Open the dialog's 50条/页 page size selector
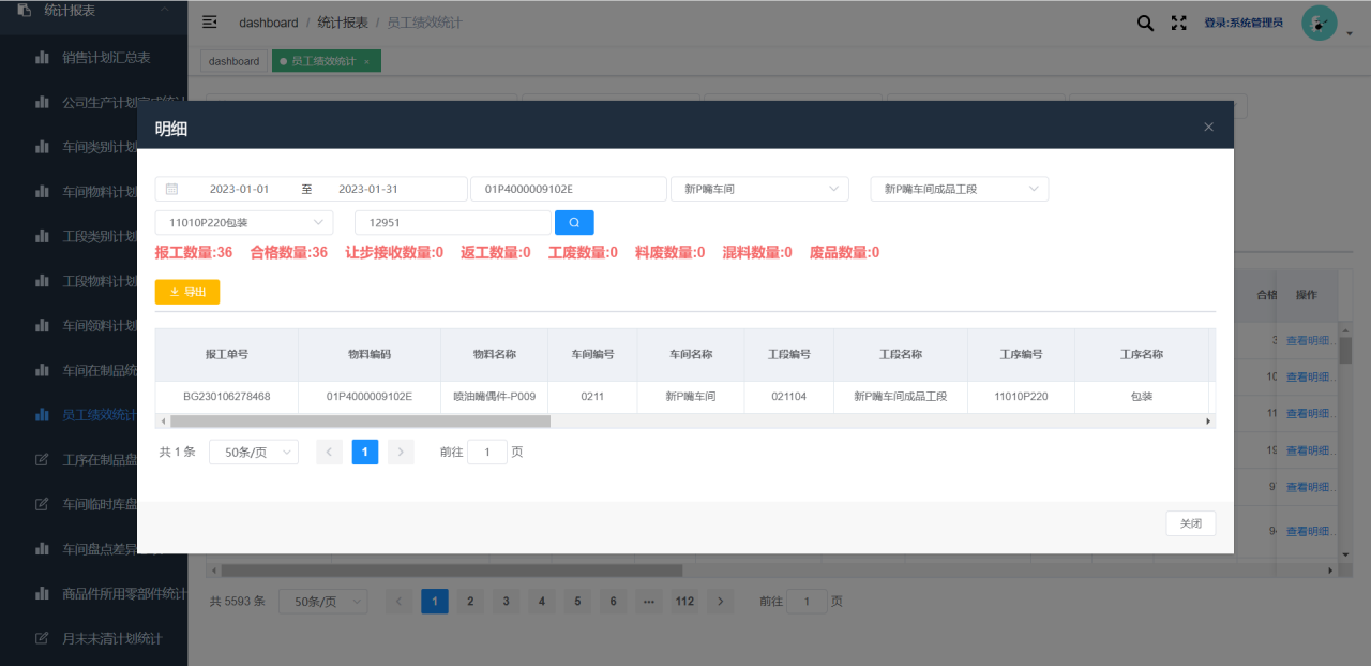This screenshot has width=1372, height=666. click(x=253, y=452)
